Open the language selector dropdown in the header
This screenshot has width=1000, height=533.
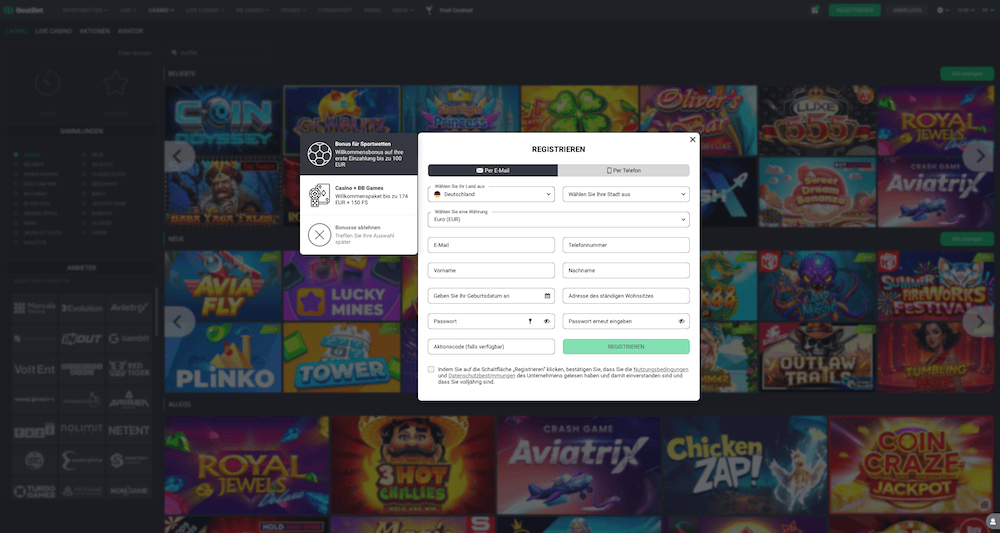(x=988, y=10)
